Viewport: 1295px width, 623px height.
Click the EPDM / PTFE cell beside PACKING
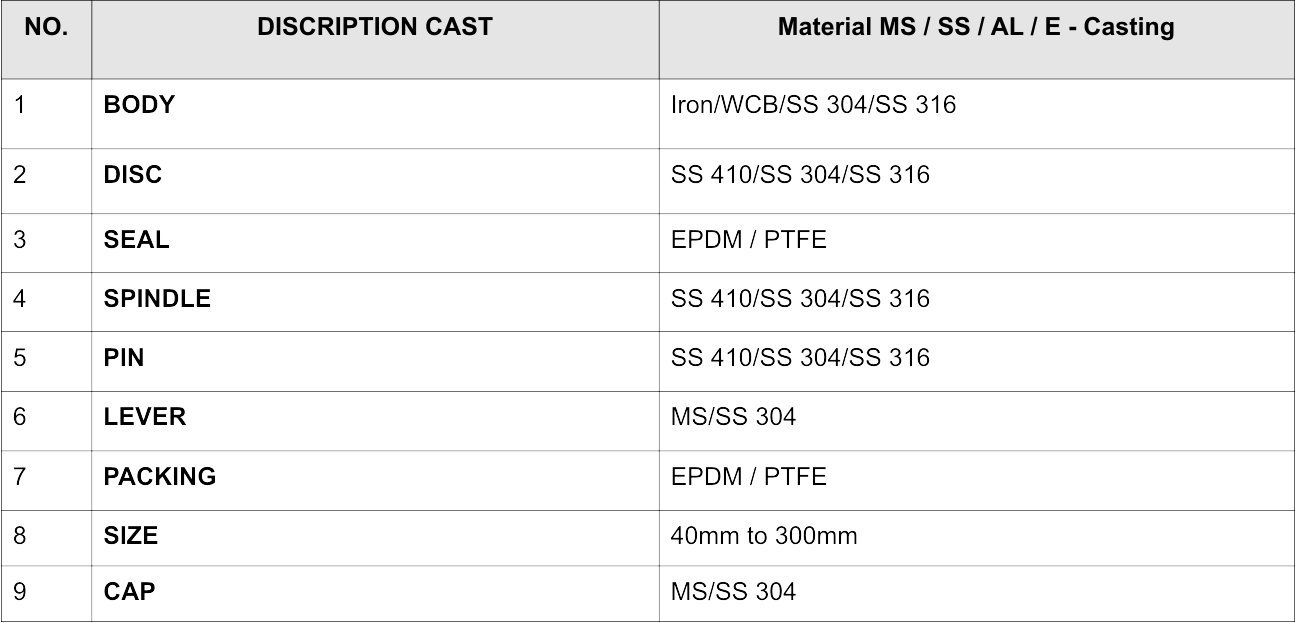pos(976,478)
